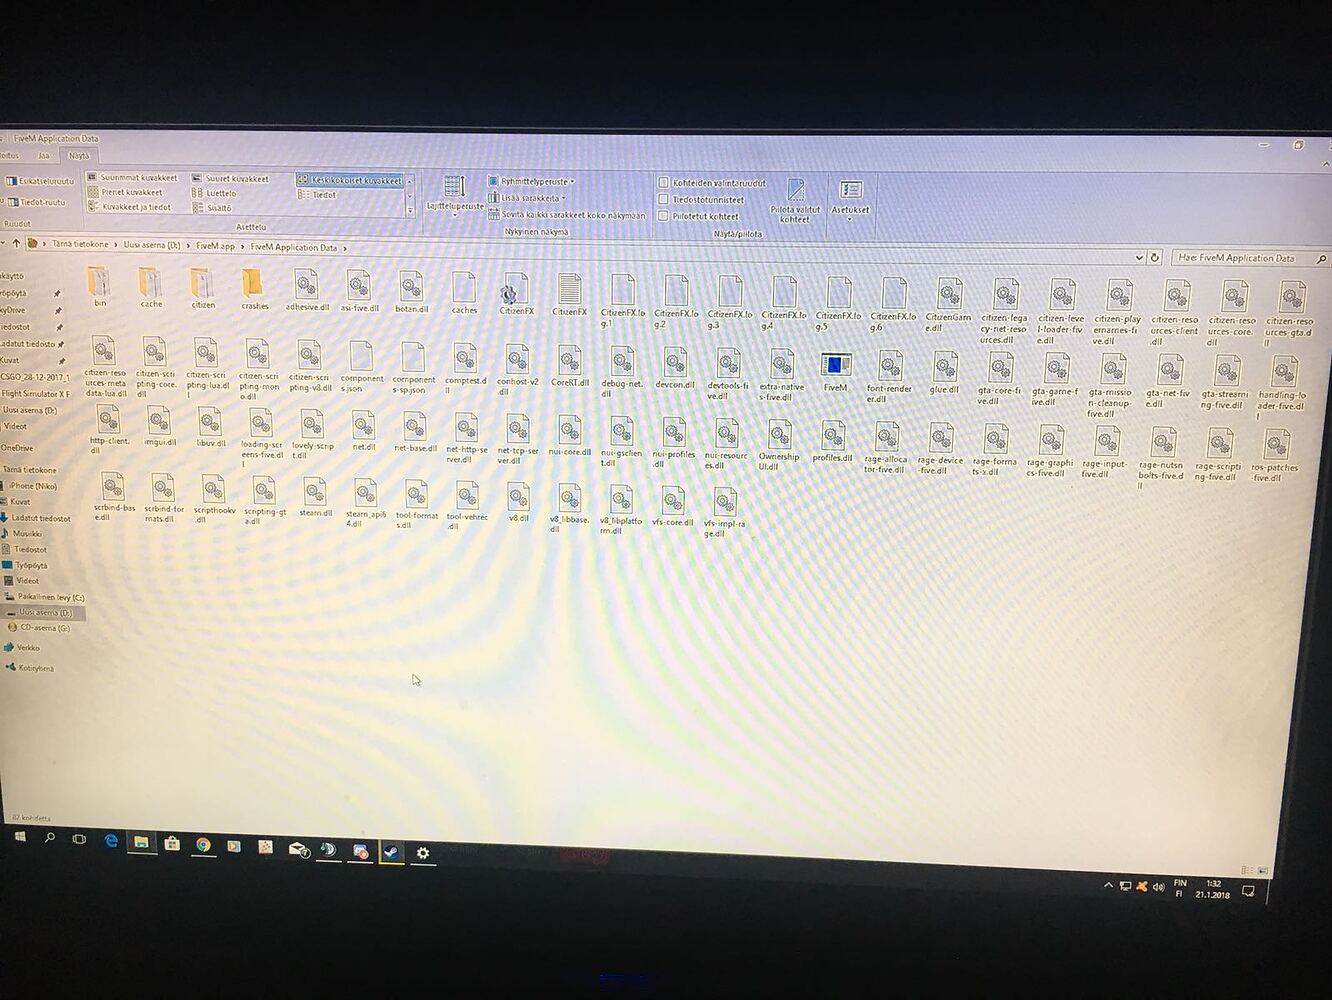
Task: Open the address bar history dropdown
Action: 1138,257
